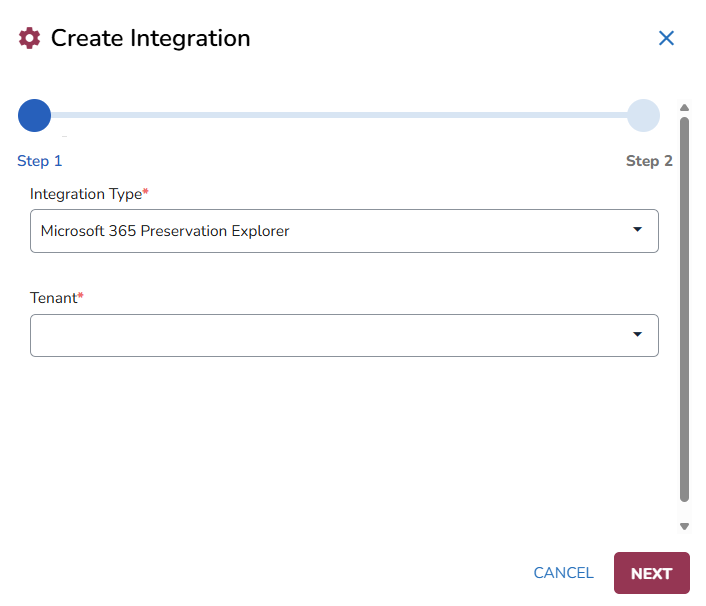Close the Create Integration dialog
706x606 pixels.
coord(666,38)
